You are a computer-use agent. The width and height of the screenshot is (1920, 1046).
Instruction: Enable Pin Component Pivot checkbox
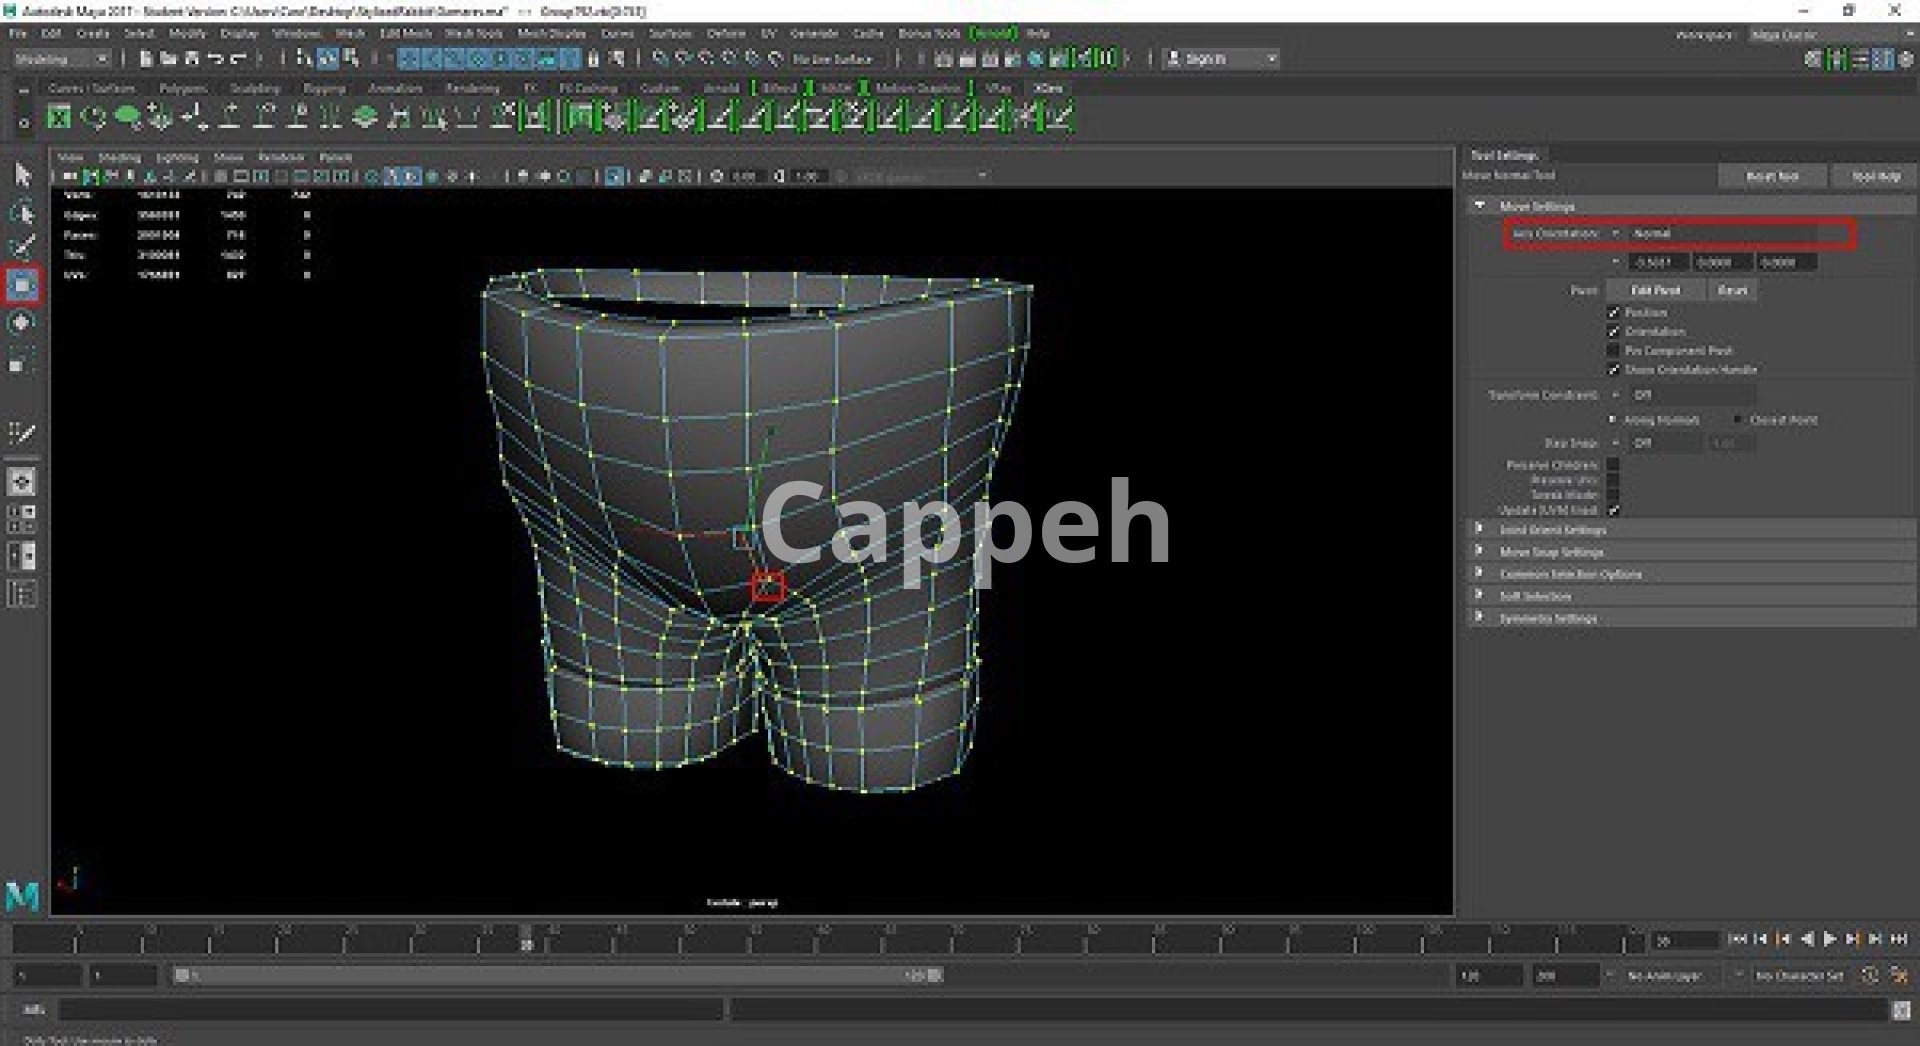[x=1613, y=351]
